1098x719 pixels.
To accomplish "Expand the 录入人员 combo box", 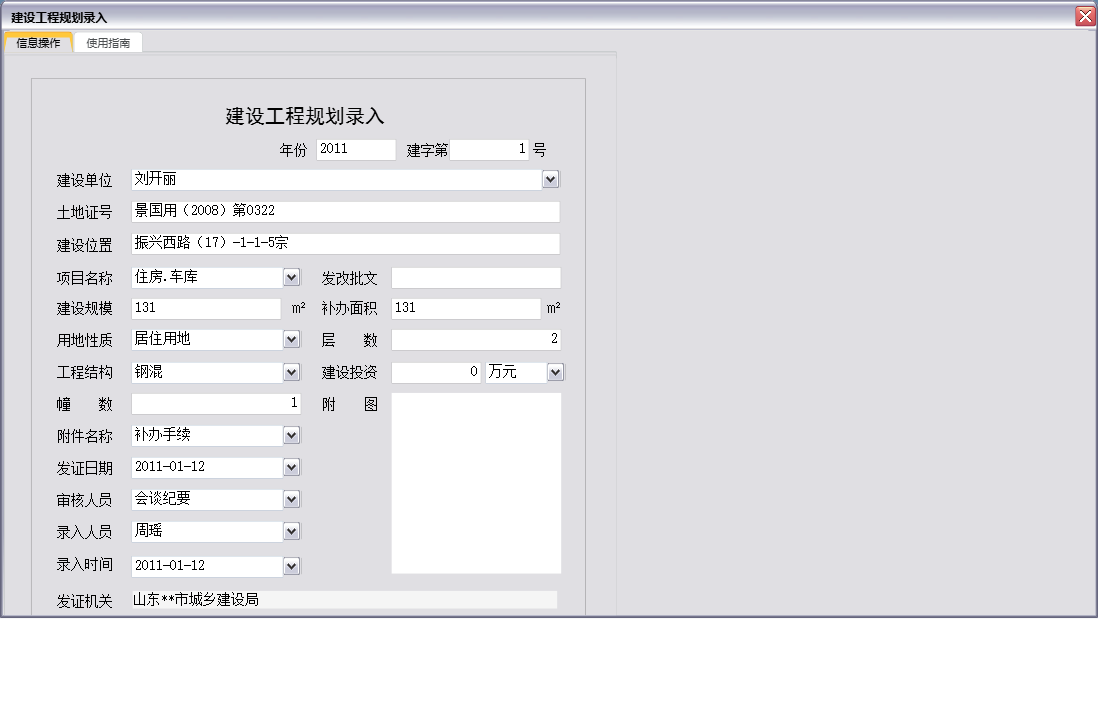I will click(290, 530).
